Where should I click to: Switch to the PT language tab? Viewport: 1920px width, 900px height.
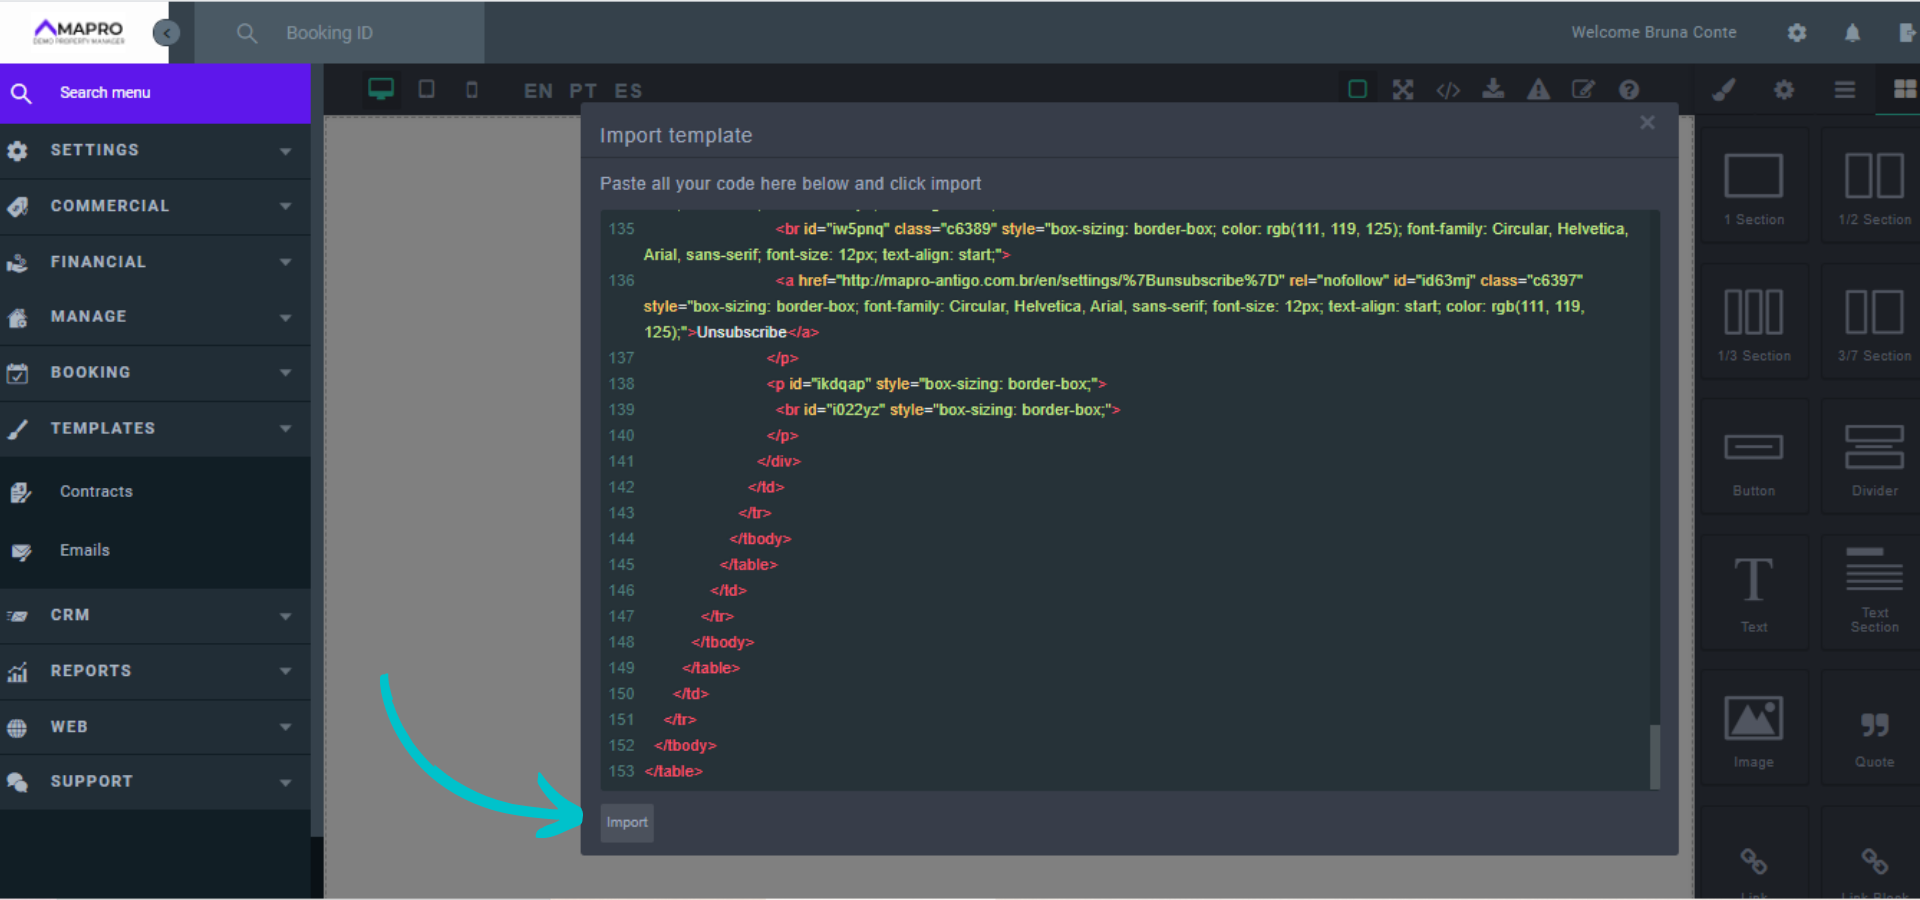pos(583,91)
